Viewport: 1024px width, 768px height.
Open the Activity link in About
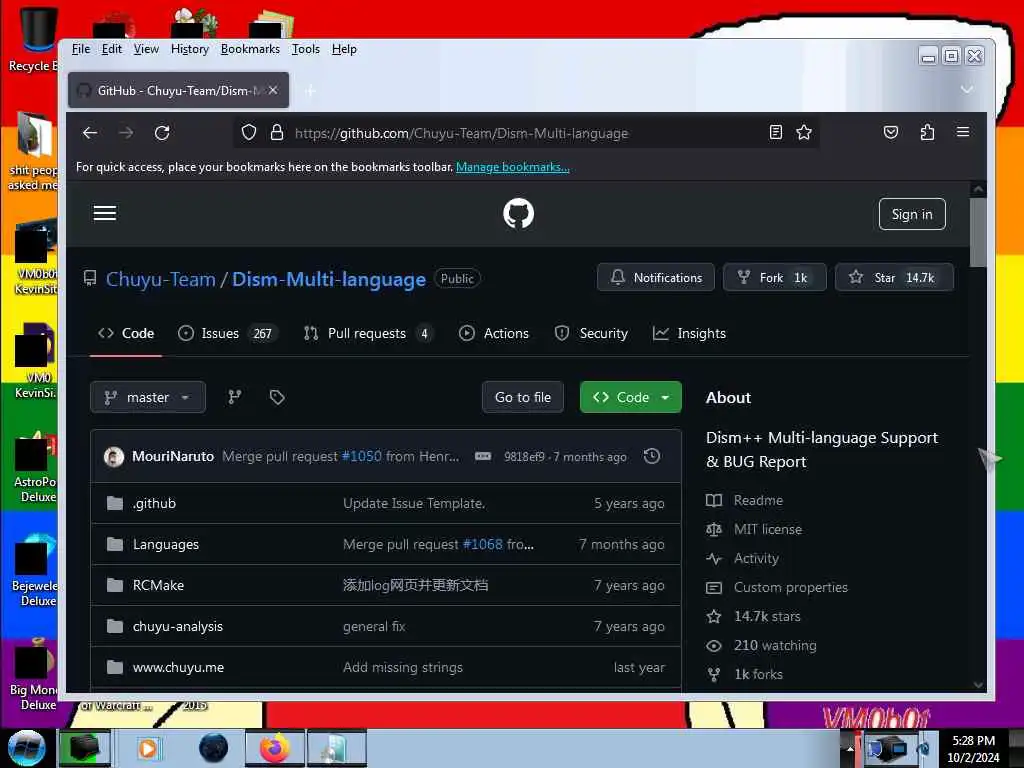coord(756,558)
